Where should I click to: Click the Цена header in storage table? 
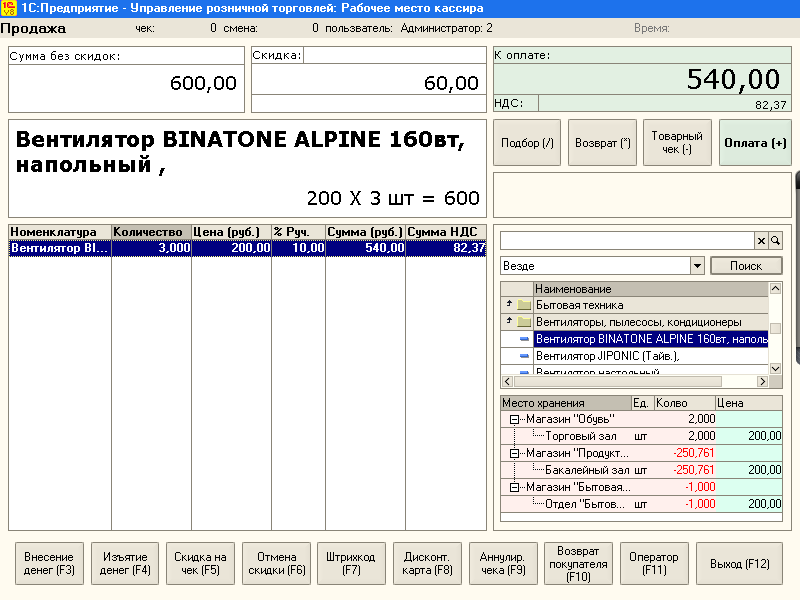(x=748, y=403)
